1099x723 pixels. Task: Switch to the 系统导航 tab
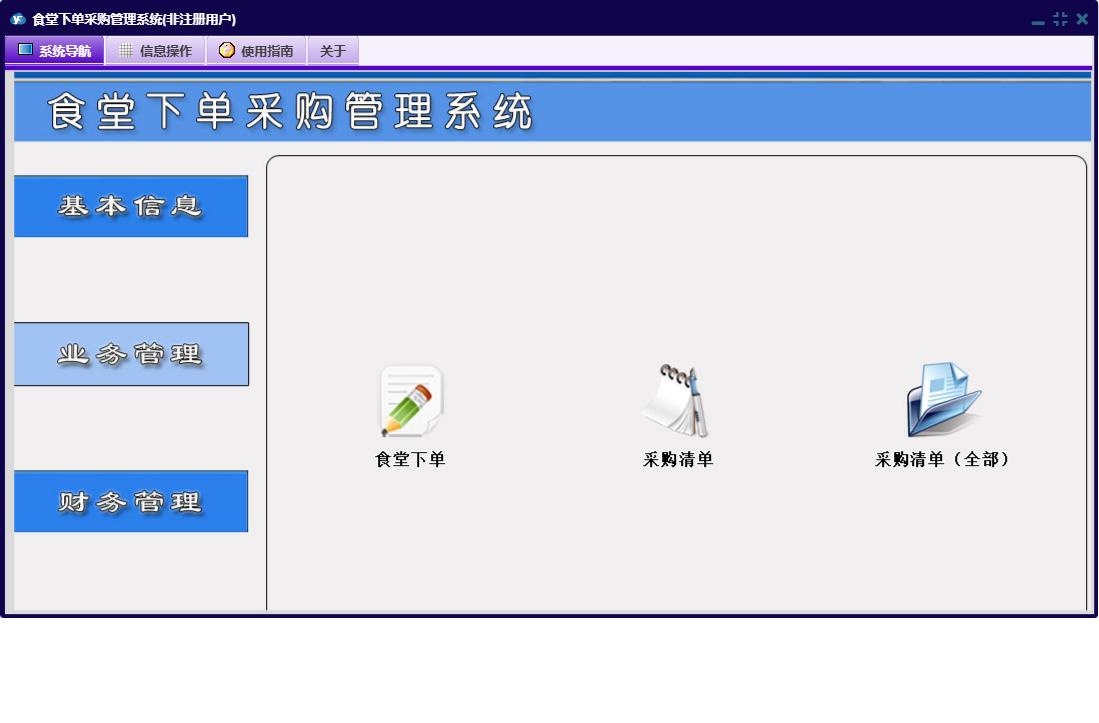click(x=55, y=50)
